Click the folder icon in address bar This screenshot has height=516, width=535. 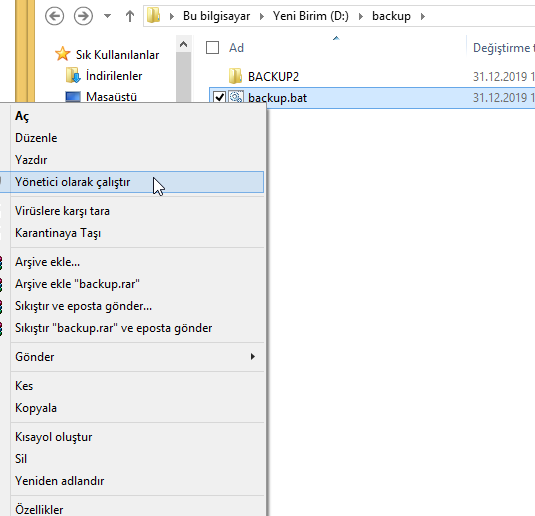pyautogui.click(x=154, y=15)
